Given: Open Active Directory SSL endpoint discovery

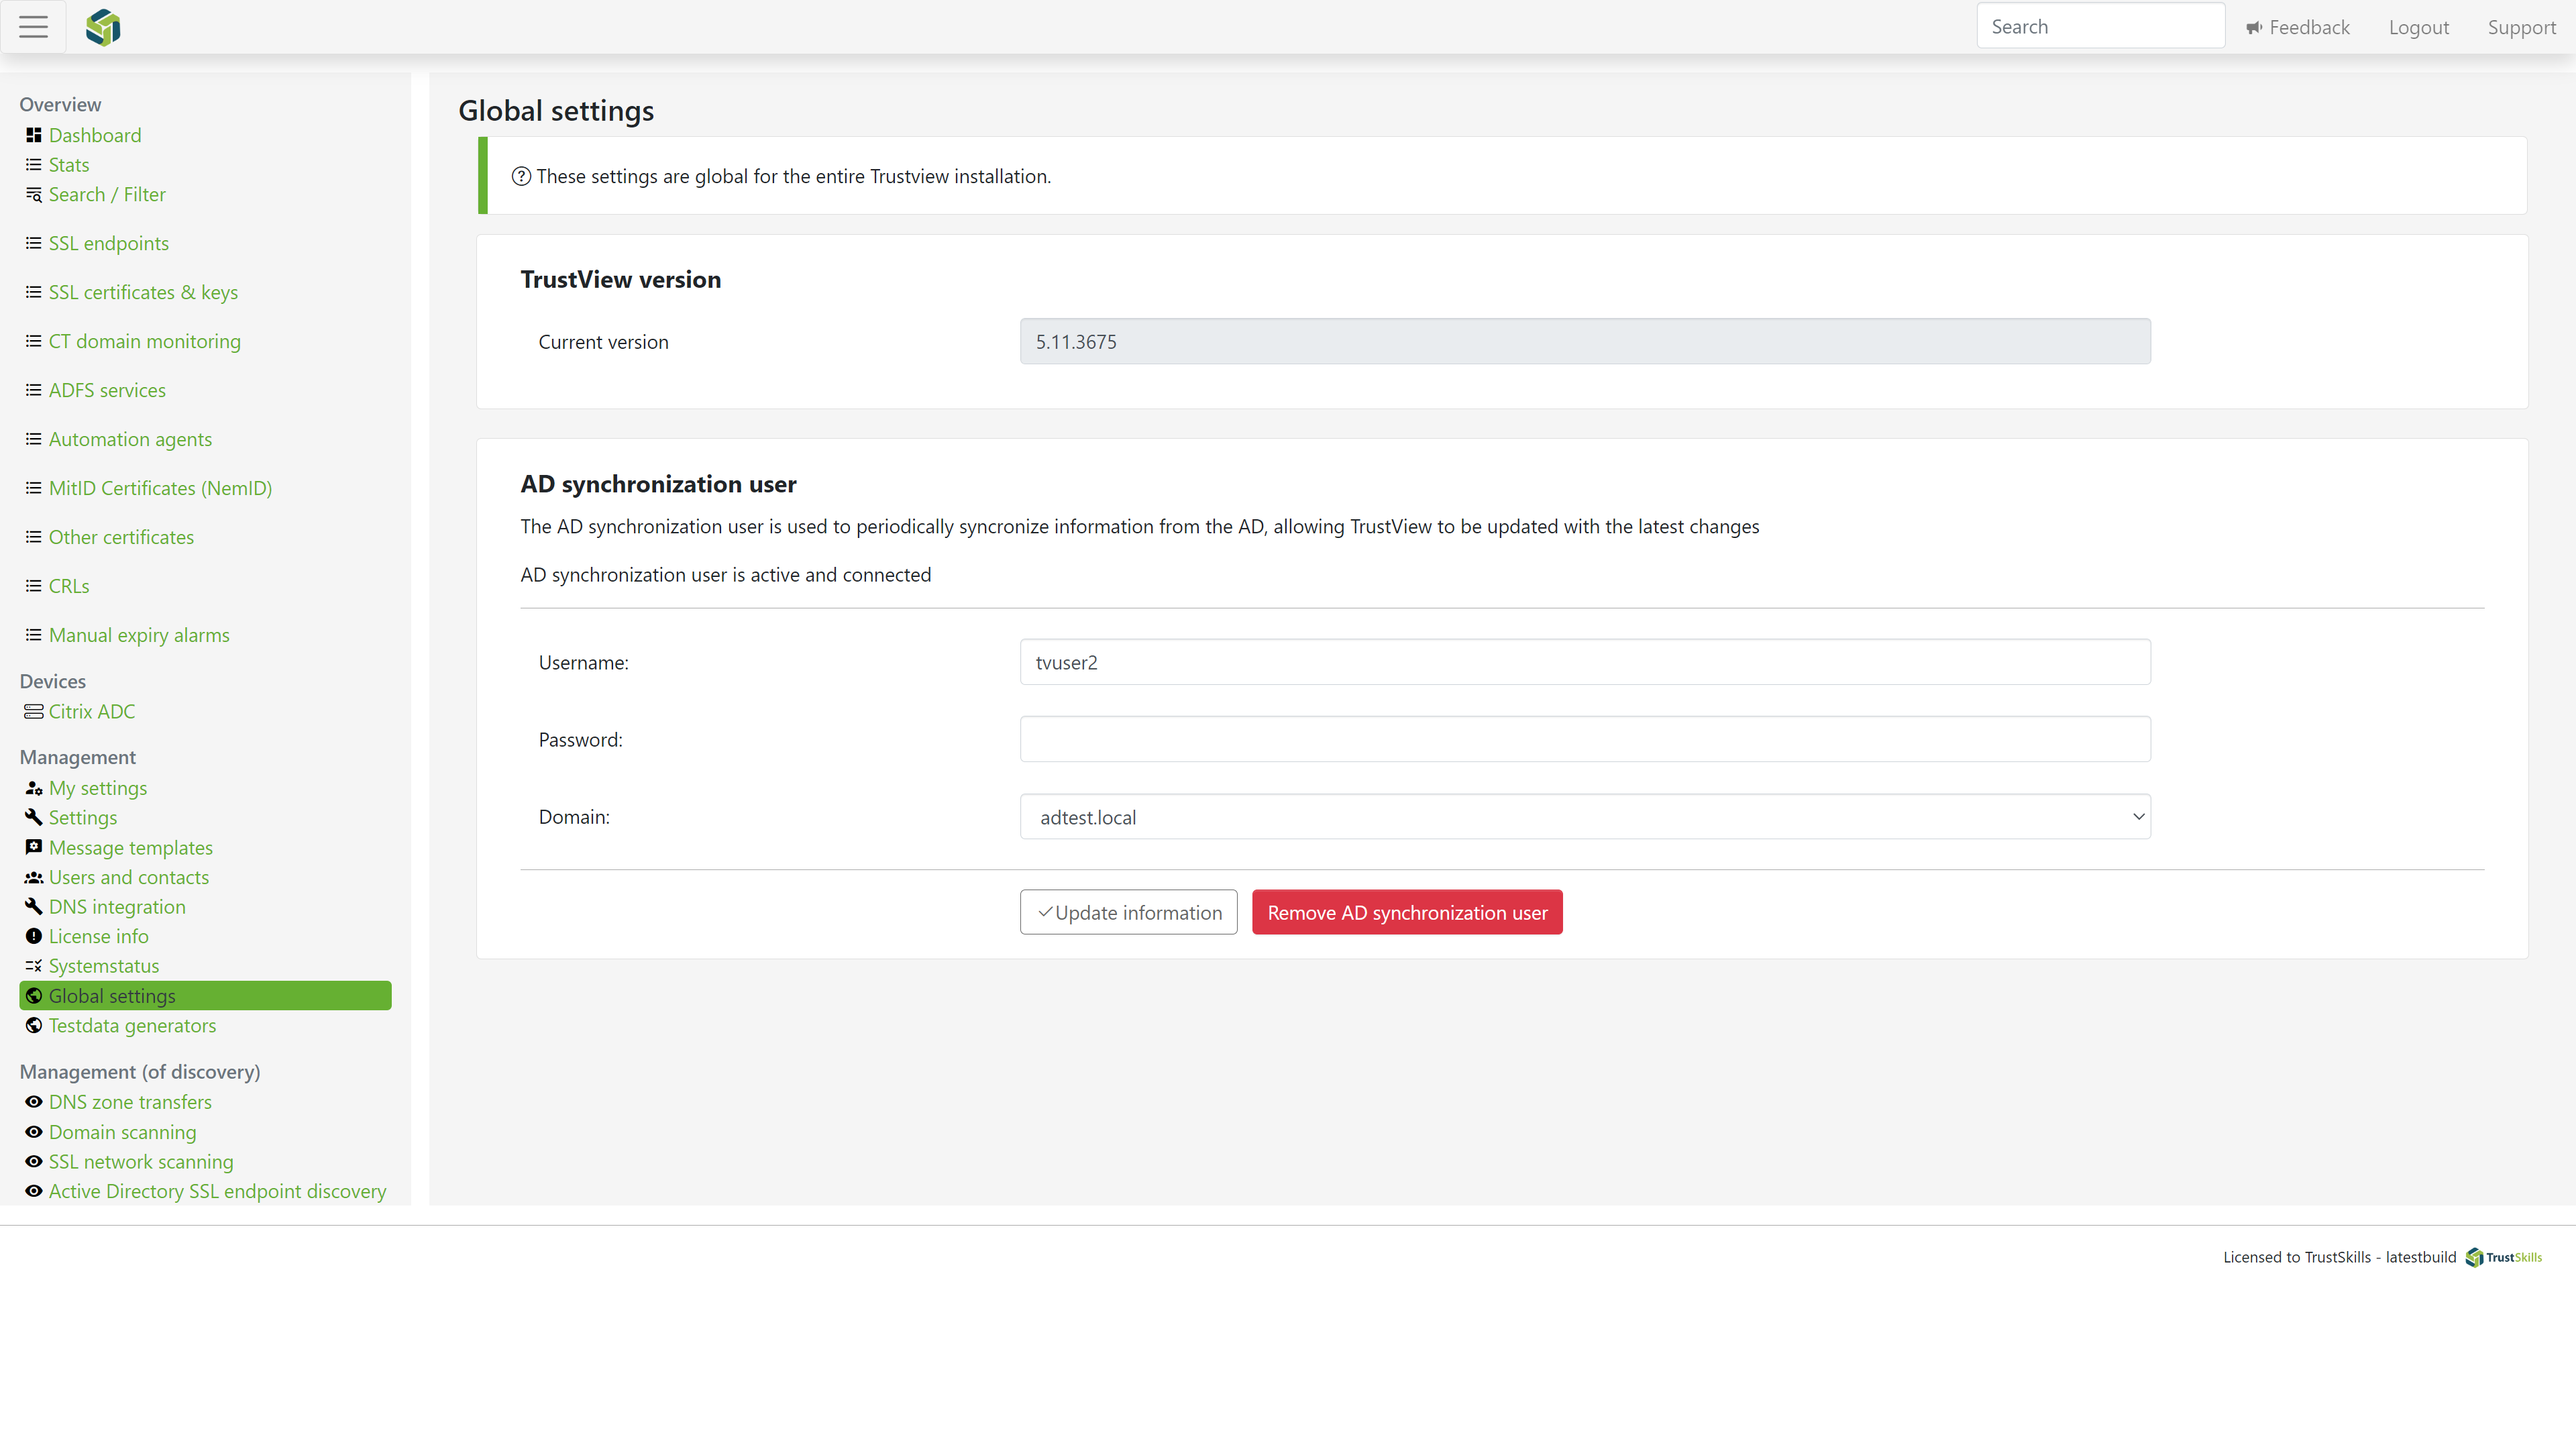Looking at the screenshot, I should click(217, 1191).
